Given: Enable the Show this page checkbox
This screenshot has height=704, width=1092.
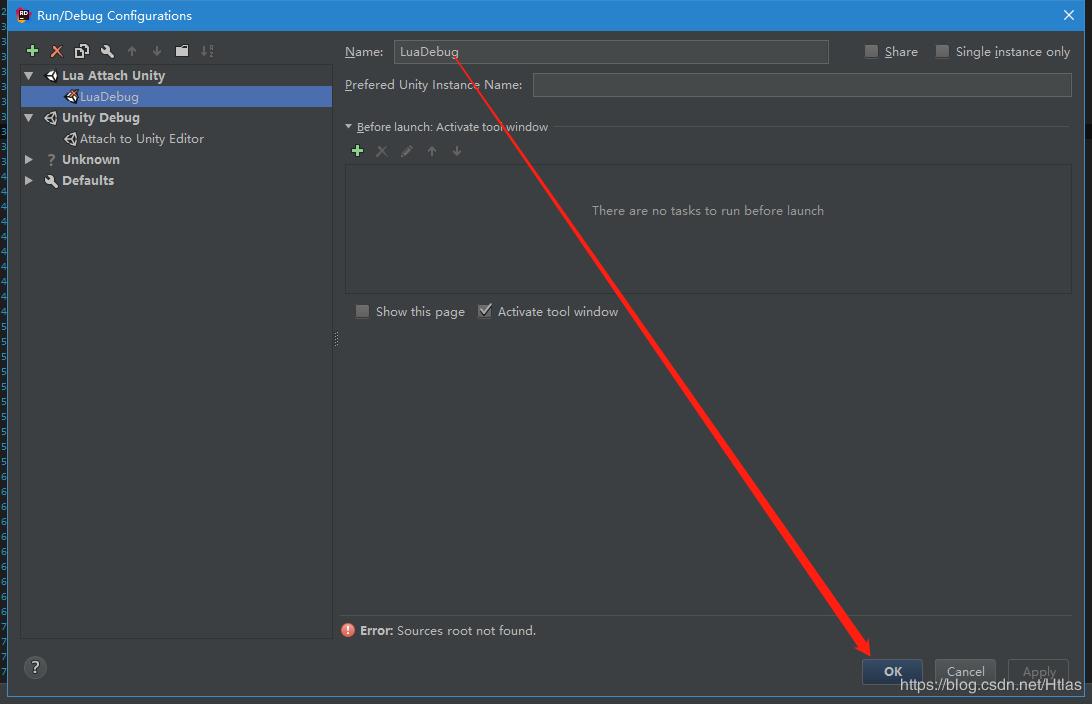Looking at the screenshot, I should (x=362, y=311).
